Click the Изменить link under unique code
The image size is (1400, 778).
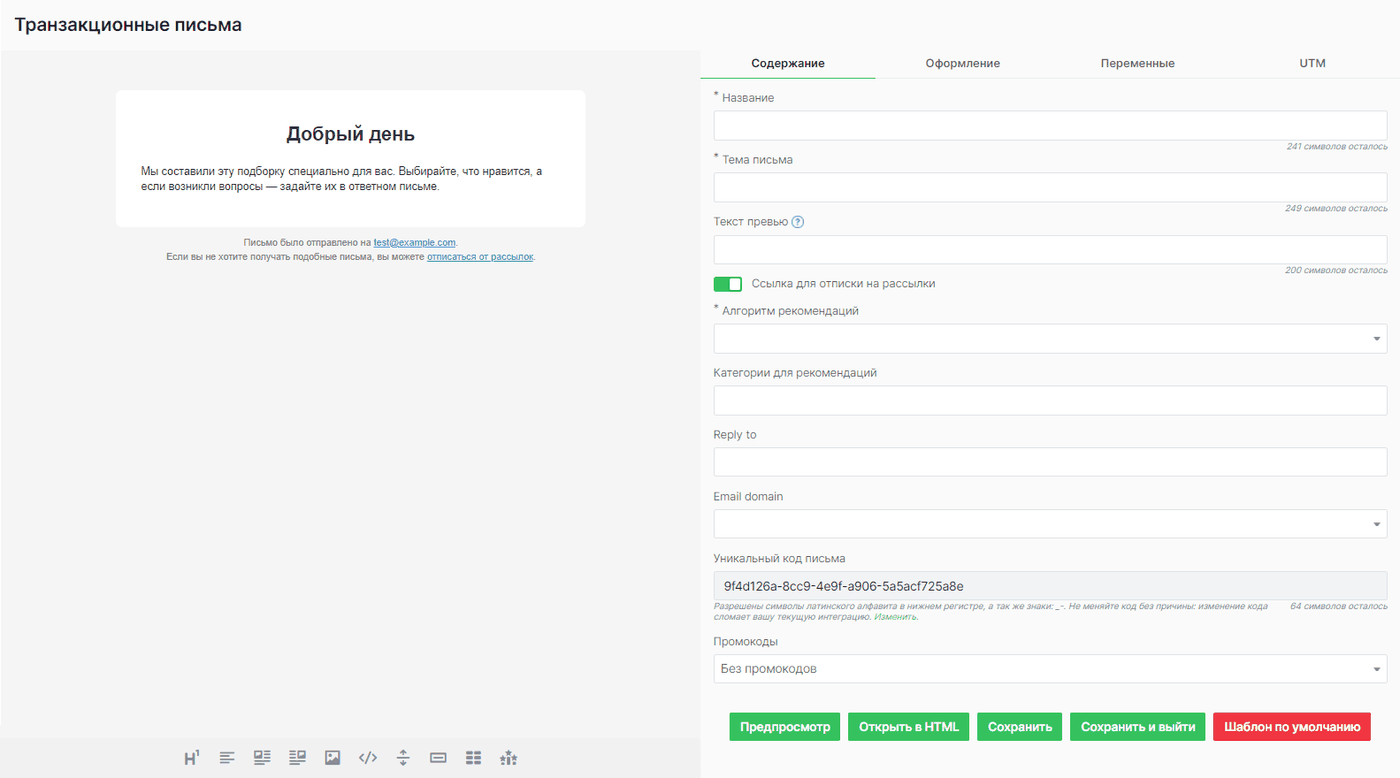tap(895, 617)
